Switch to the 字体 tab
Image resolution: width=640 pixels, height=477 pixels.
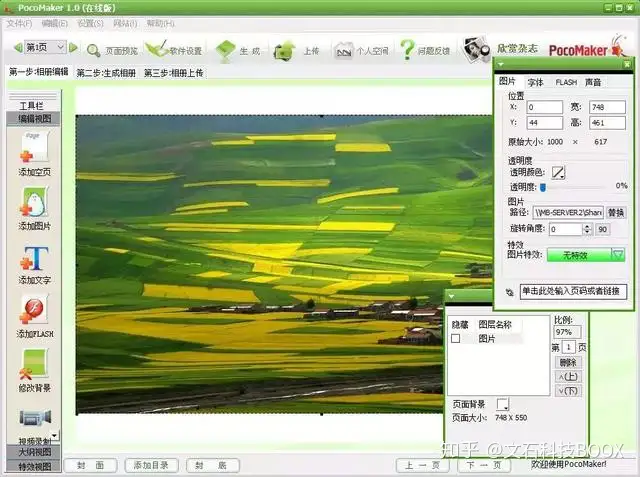536,82
